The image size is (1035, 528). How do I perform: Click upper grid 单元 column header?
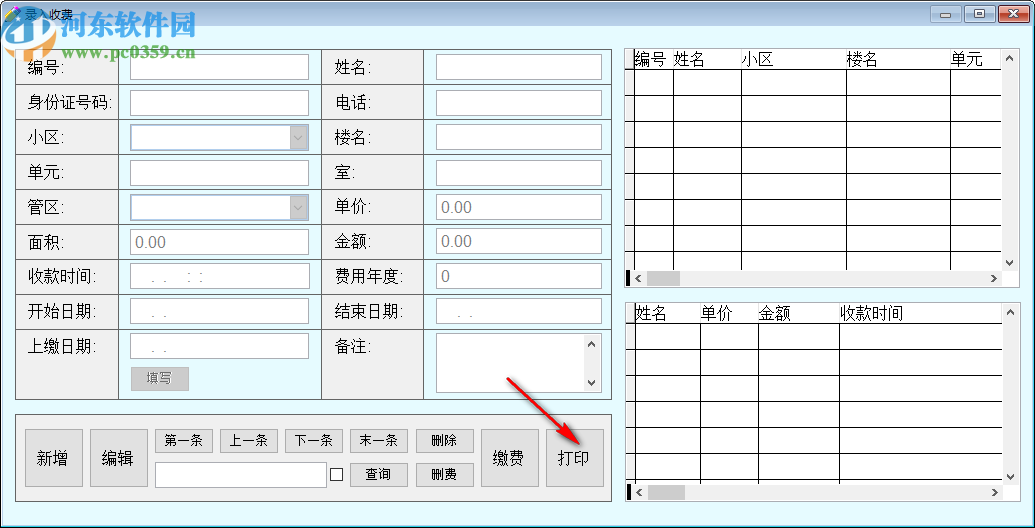tap(976, 59)
